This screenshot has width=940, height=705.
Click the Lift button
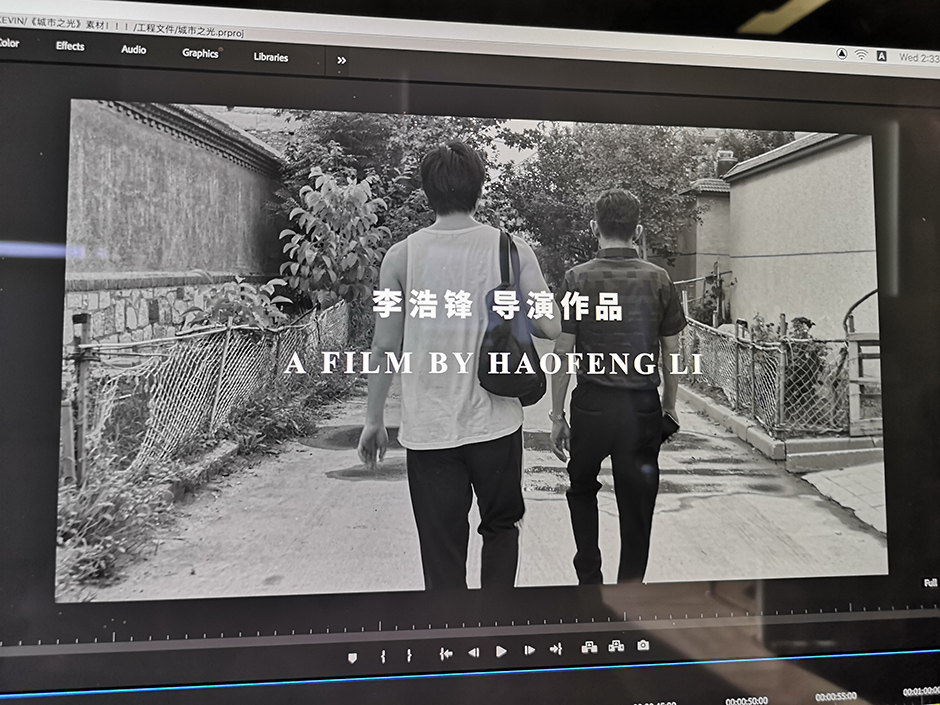(589, 647)
